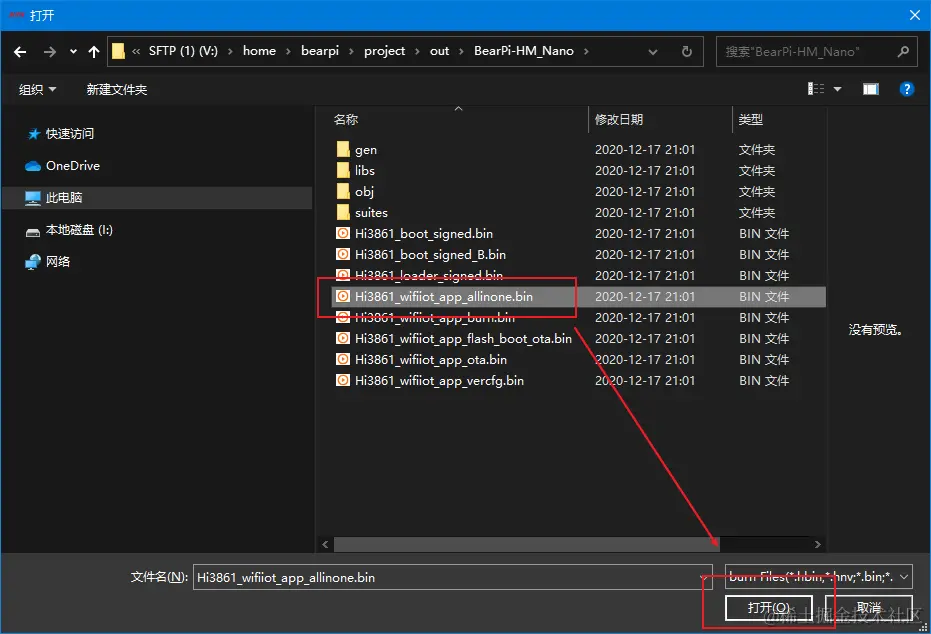Click the home breadcrumb in address bar
This screenshot has height=634, width=931.
(259, 51)
